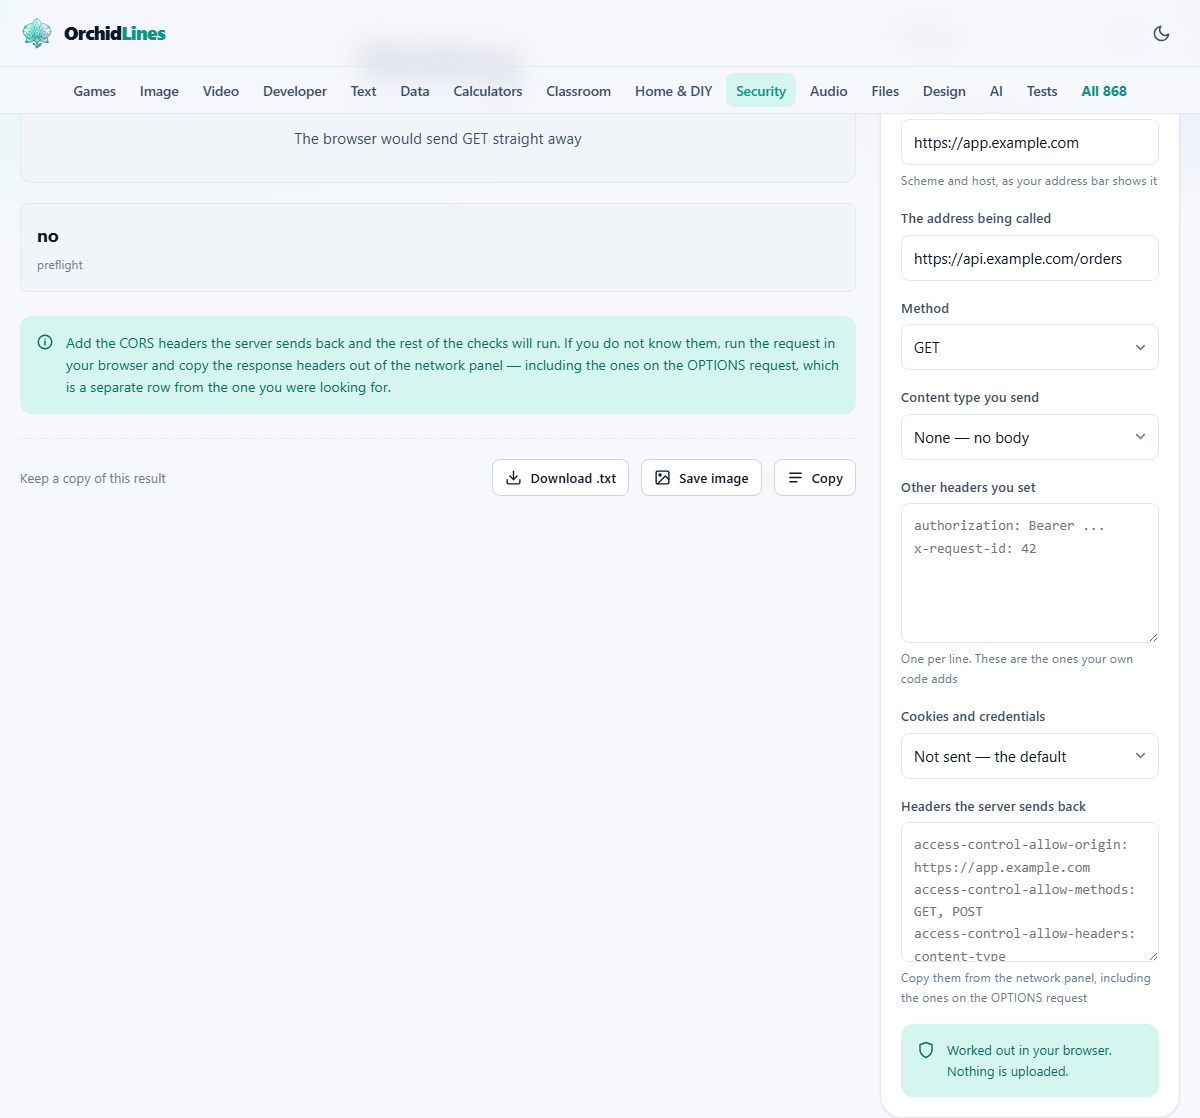Select the Developer category
1200x1118 pixels.
tap(295, 91)
